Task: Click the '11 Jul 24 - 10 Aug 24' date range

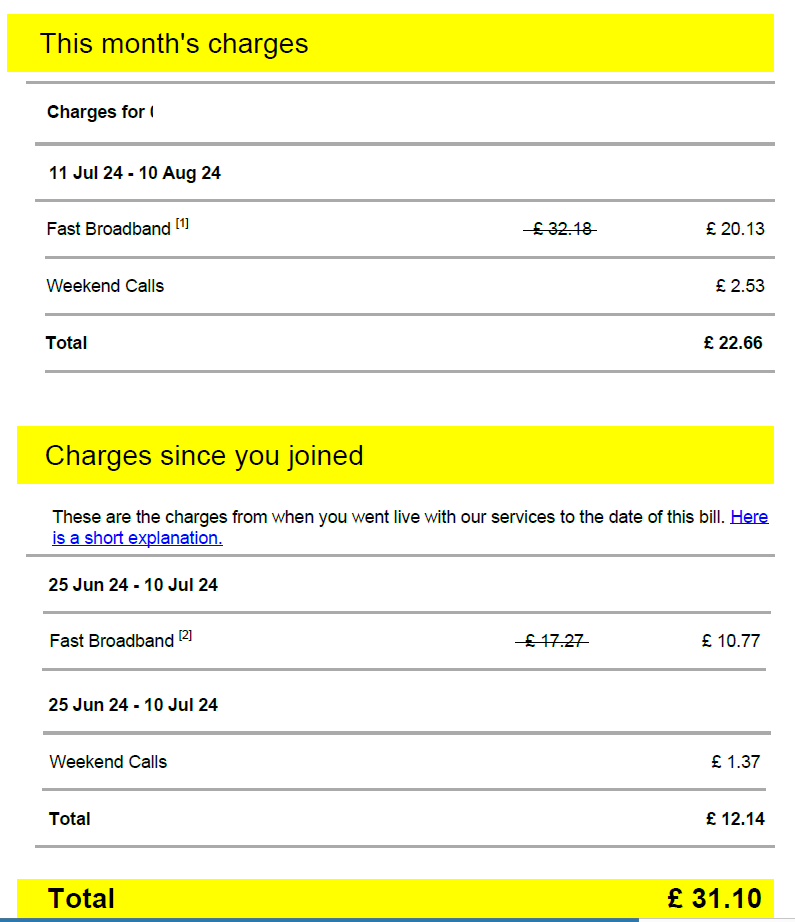Action: pos(135,173)
